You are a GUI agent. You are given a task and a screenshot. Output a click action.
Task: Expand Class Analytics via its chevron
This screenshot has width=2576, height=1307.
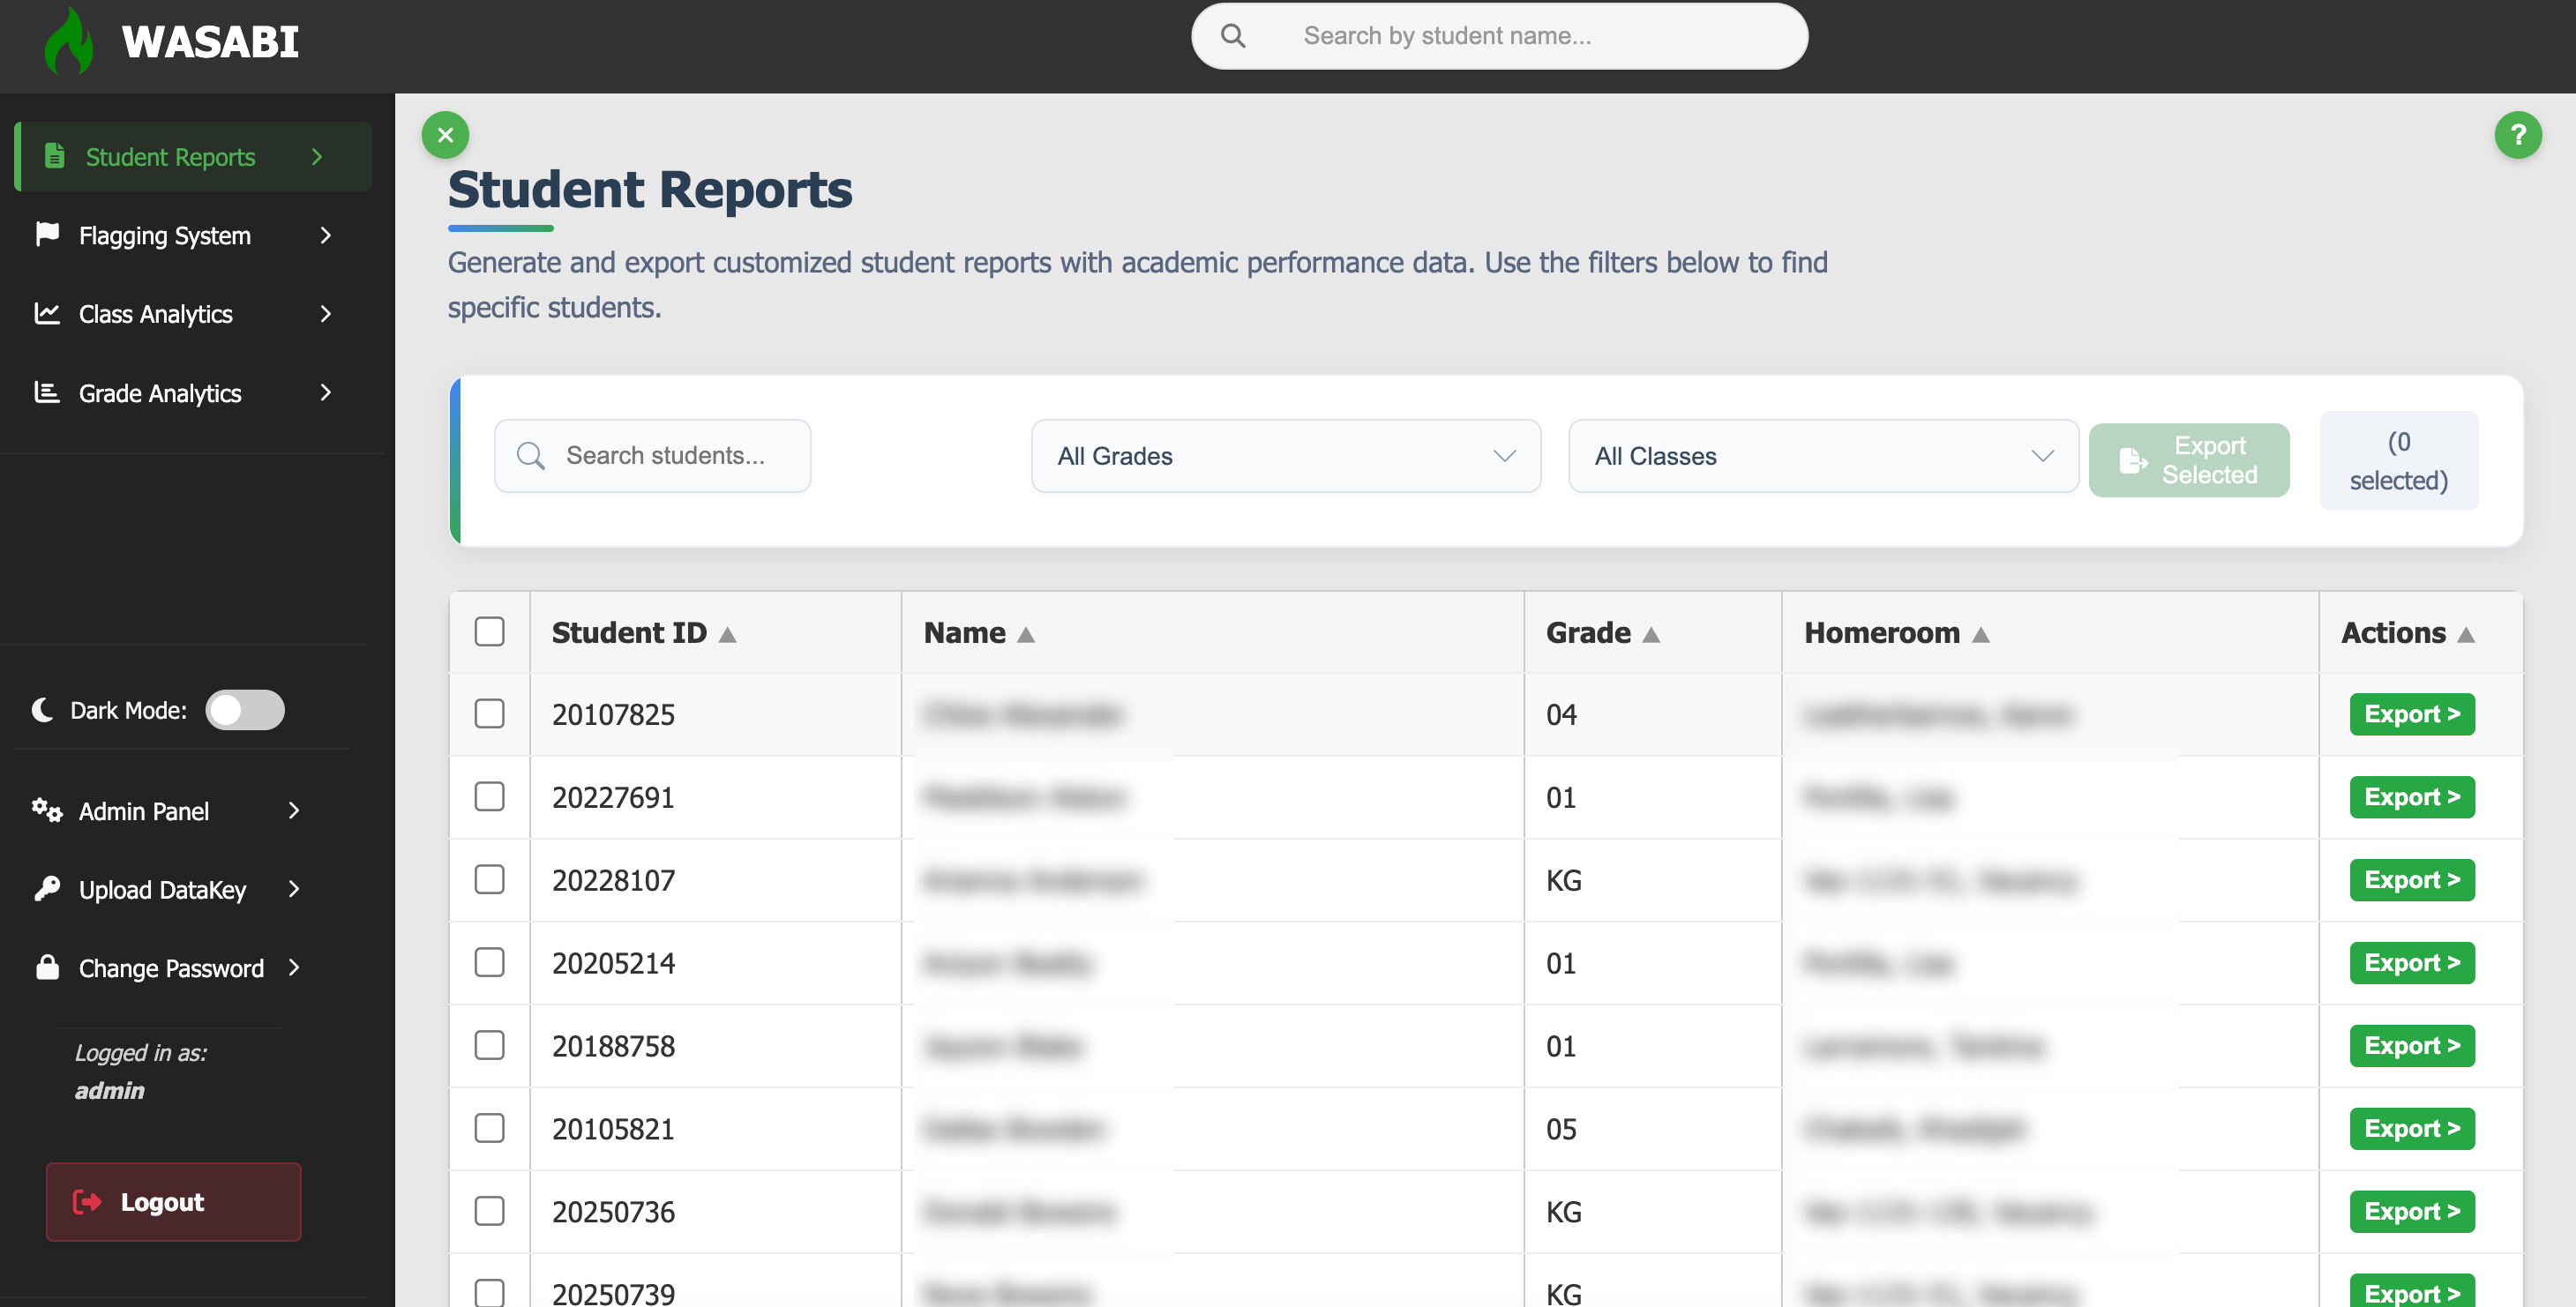(x=325, y=314)
